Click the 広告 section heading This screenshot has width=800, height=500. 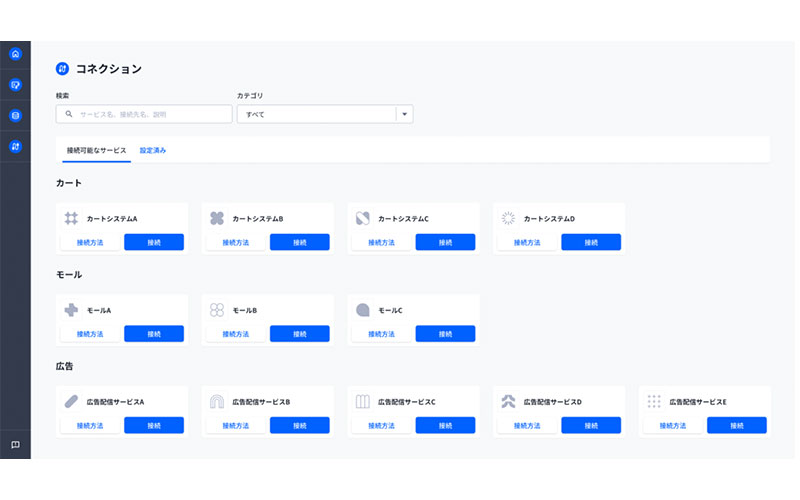pos(65,366)
